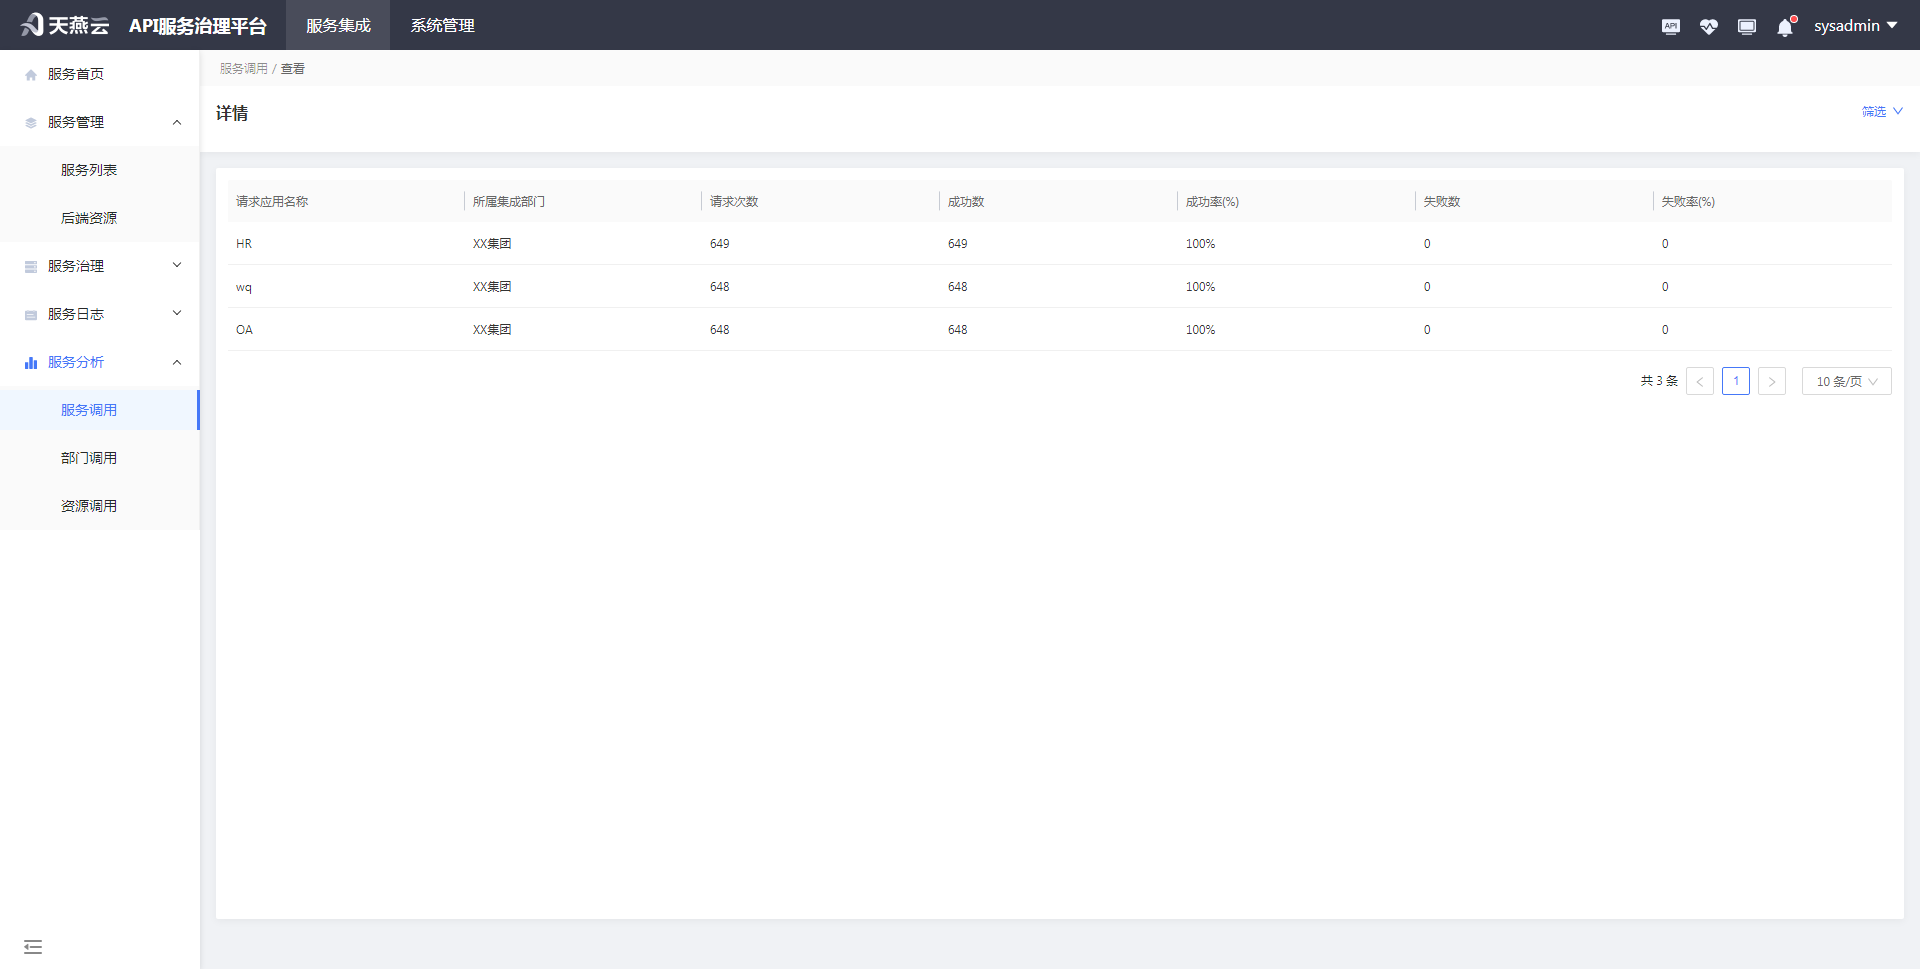Click the monitor screen icon
Screen dimensions: 1920x969
coord(1746,26)
